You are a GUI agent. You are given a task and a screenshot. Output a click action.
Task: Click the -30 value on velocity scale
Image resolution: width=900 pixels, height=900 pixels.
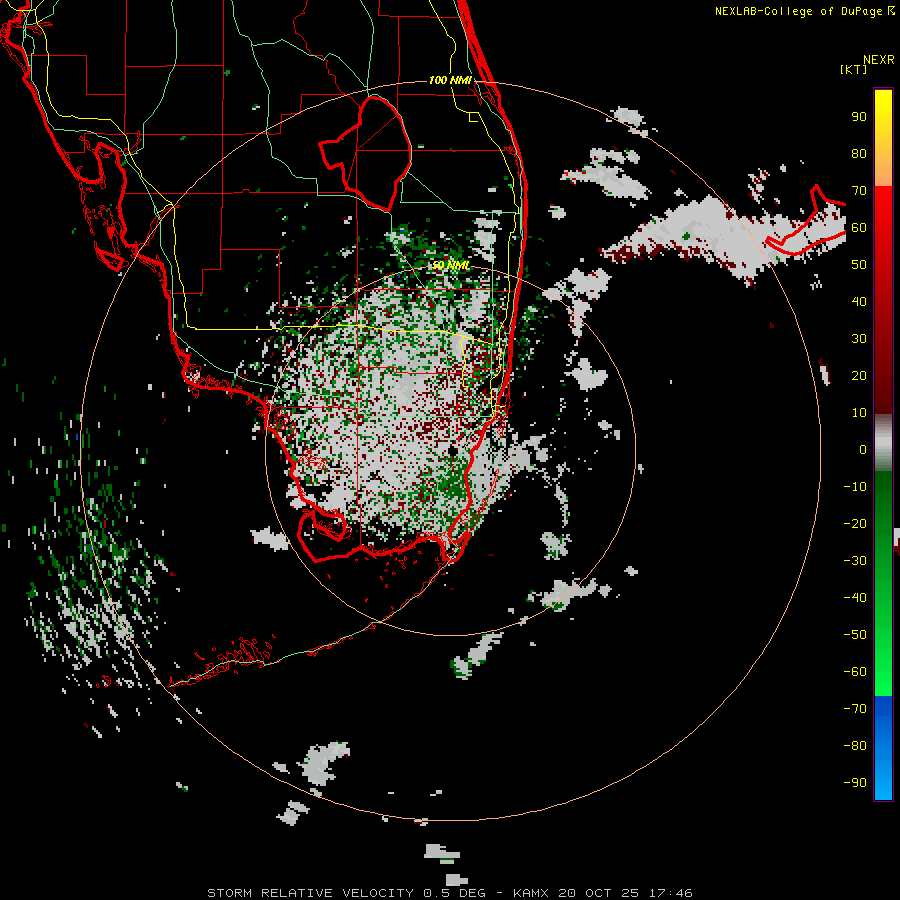[855, 561]
